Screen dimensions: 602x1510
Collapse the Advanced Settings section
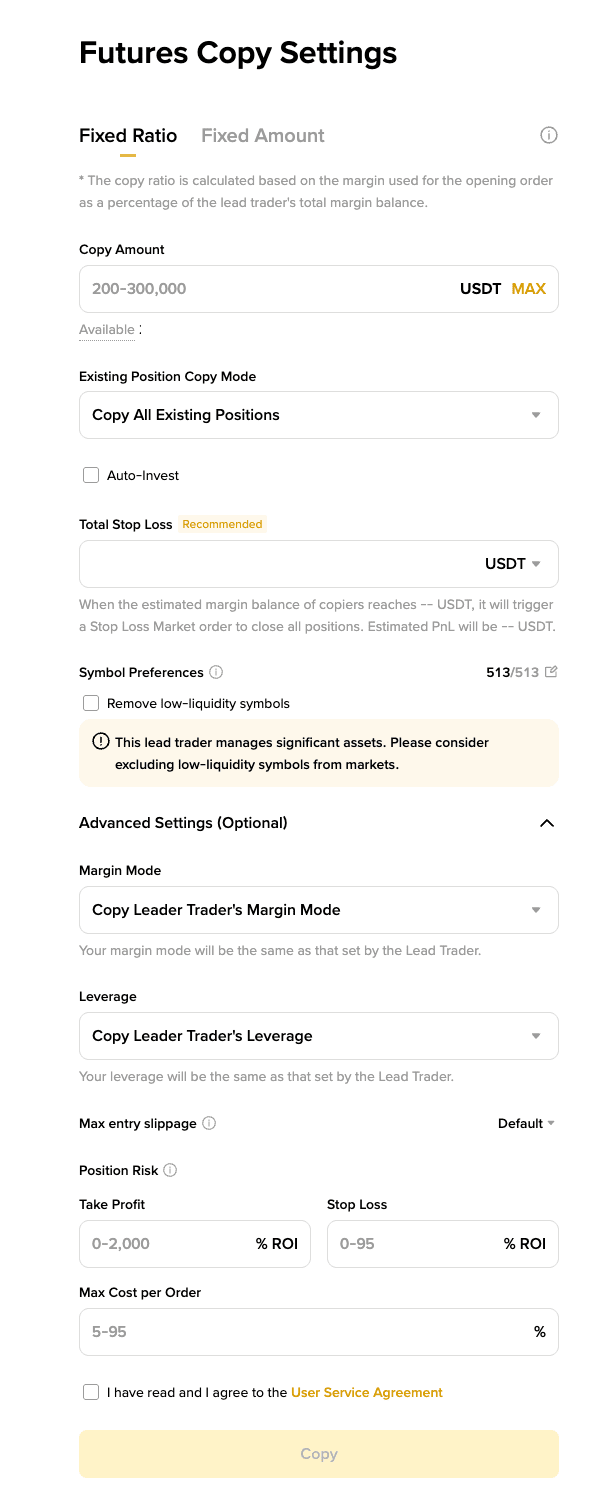pyautogui.click(x=546, y=823)
